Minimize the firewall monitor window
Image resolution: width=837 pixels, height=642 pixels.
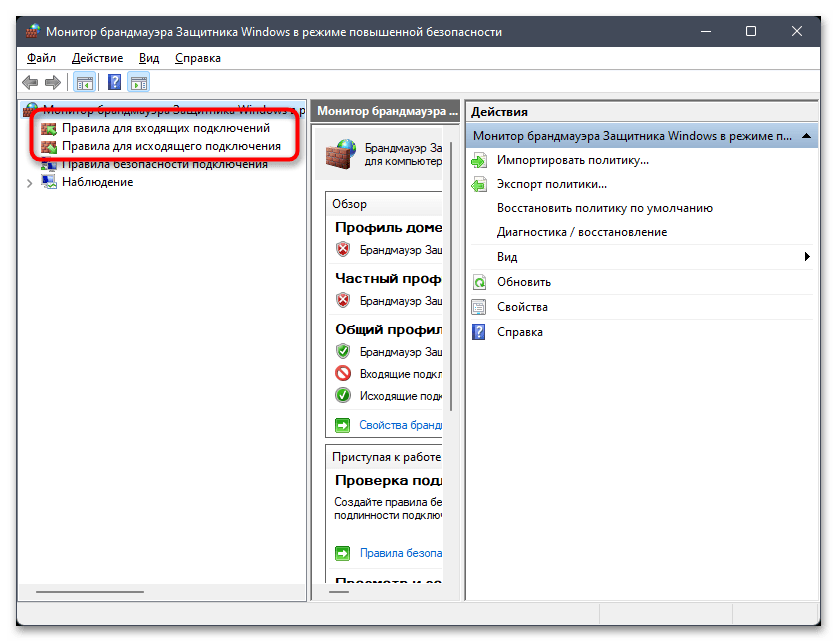click(x=706, y=31)
